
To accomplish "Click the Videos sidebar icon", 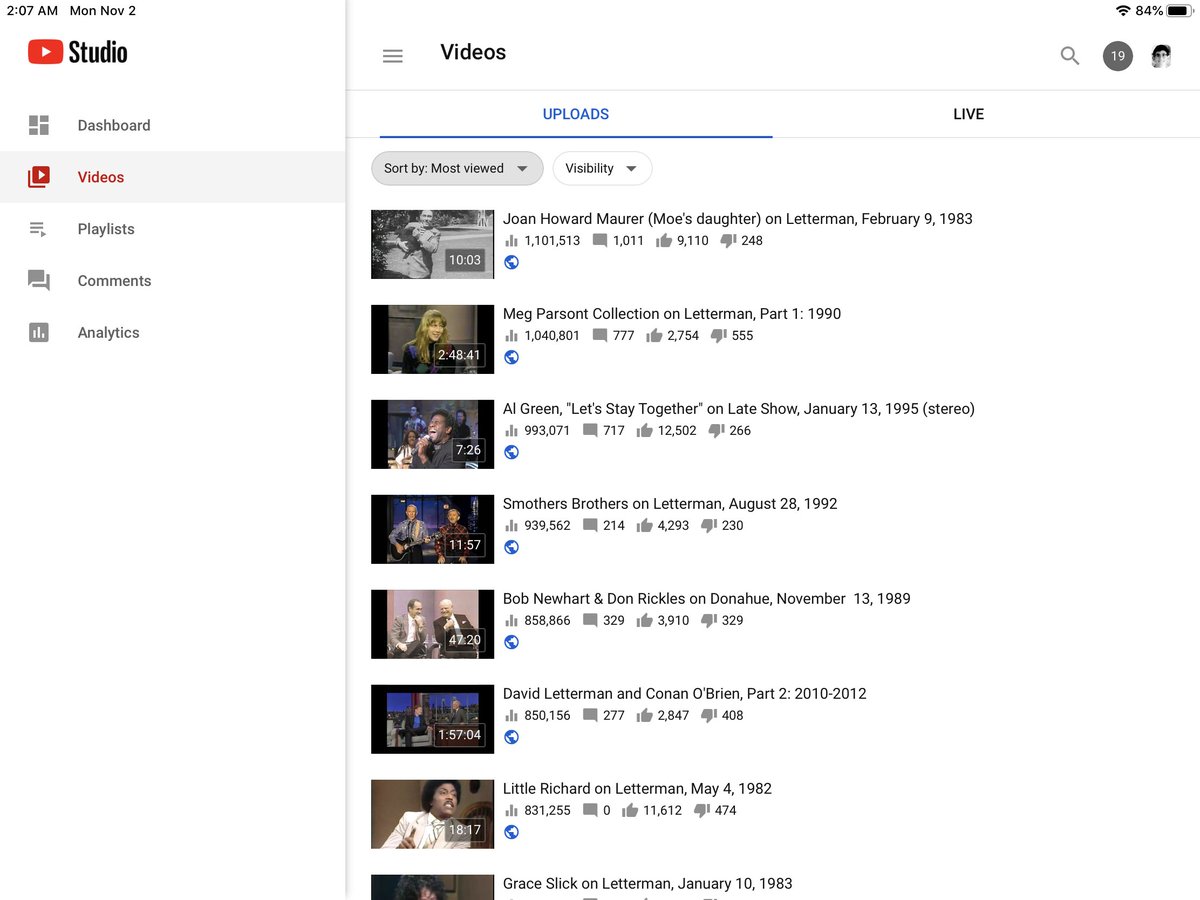I will [x=39, y=177].
